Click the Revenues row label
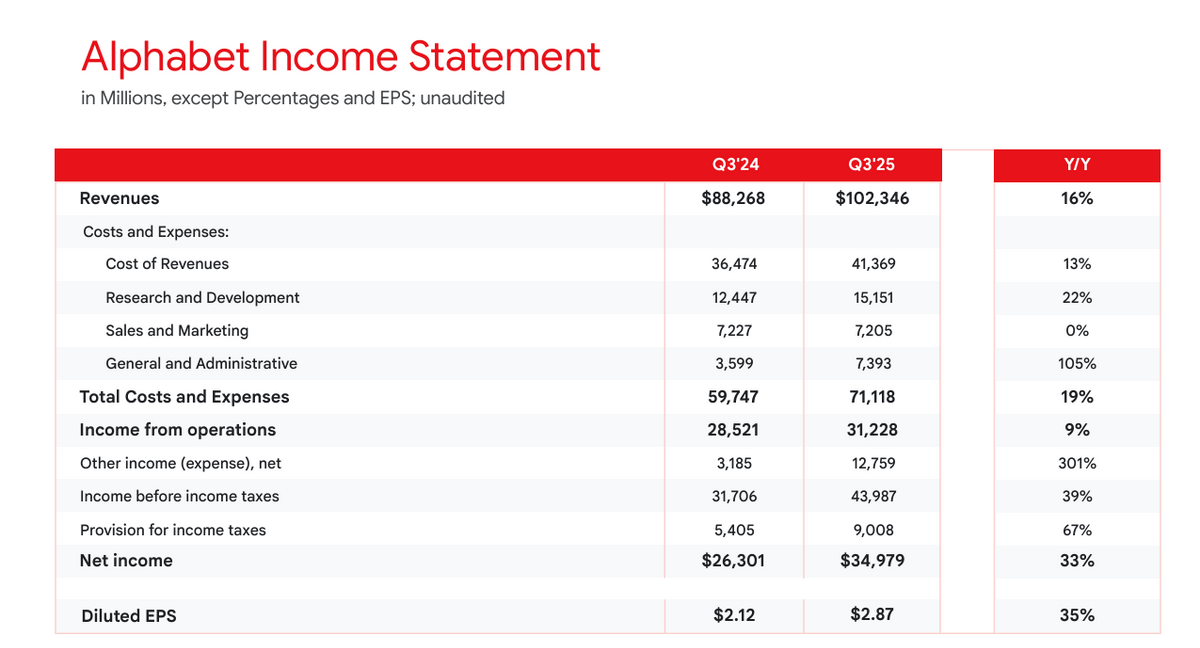 119,198
